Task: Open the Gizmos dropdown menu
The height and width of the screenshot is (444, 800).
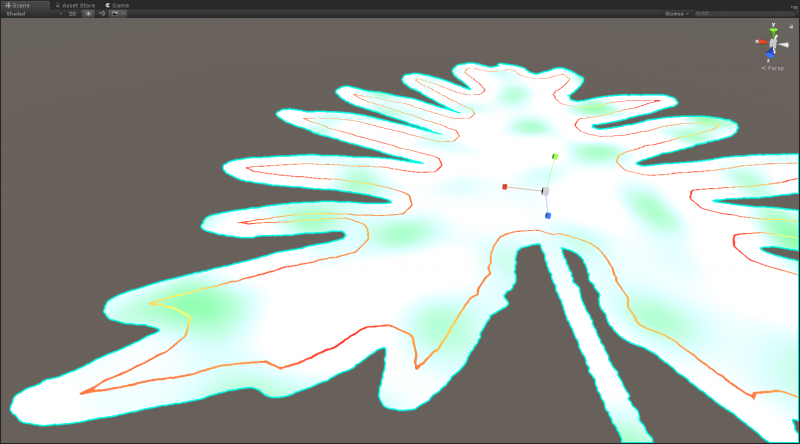Action: point(677,14)
